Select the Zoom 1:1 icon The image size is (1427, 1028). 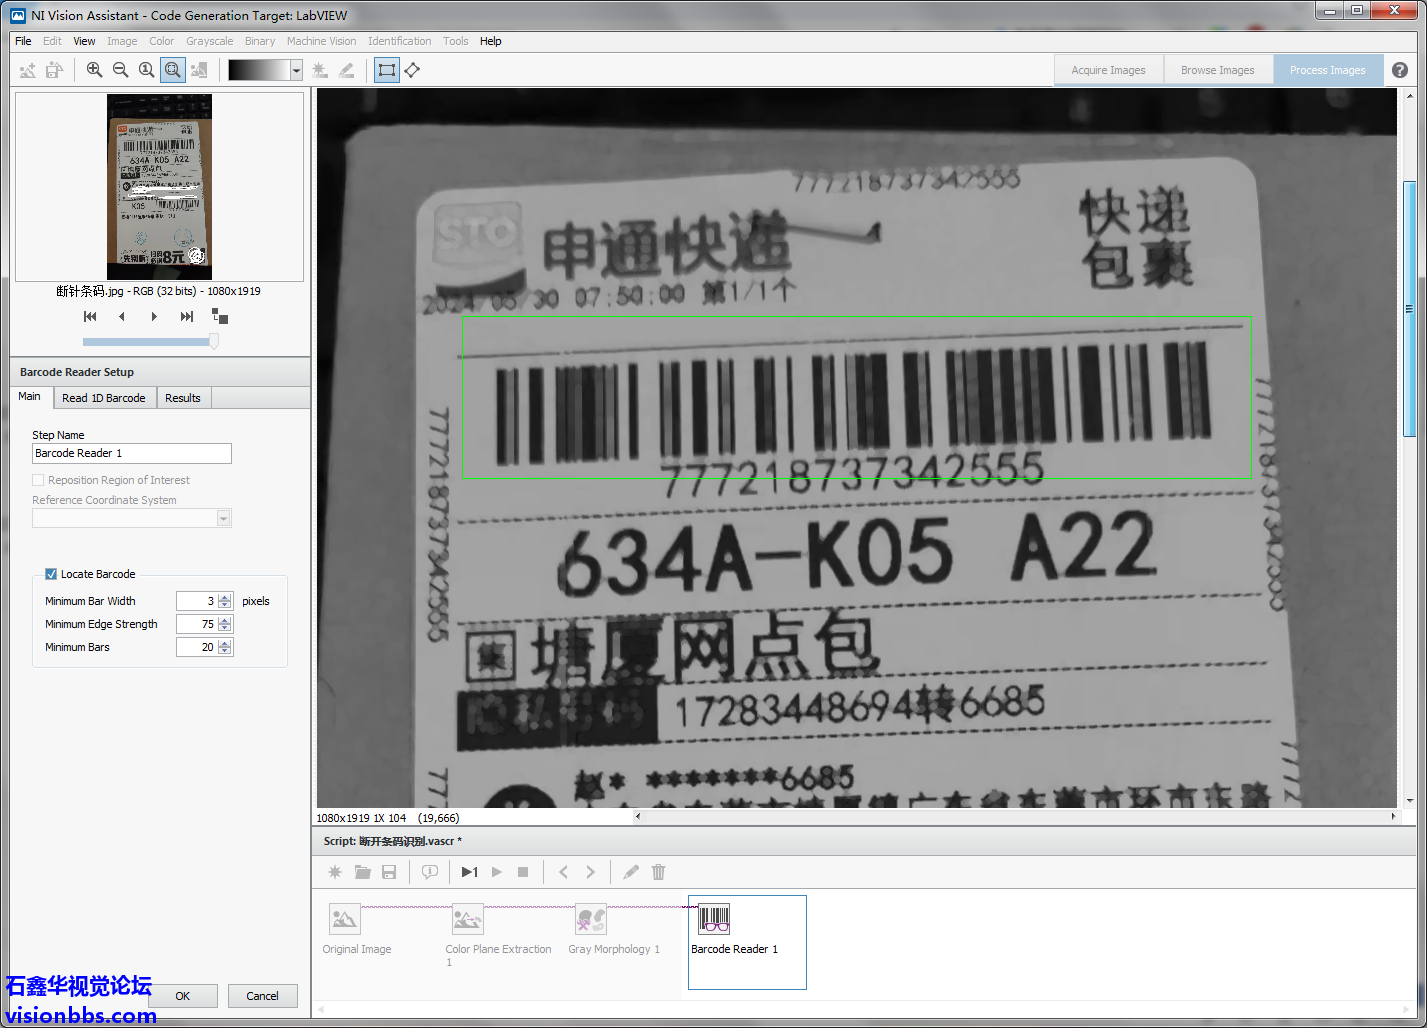146,70
